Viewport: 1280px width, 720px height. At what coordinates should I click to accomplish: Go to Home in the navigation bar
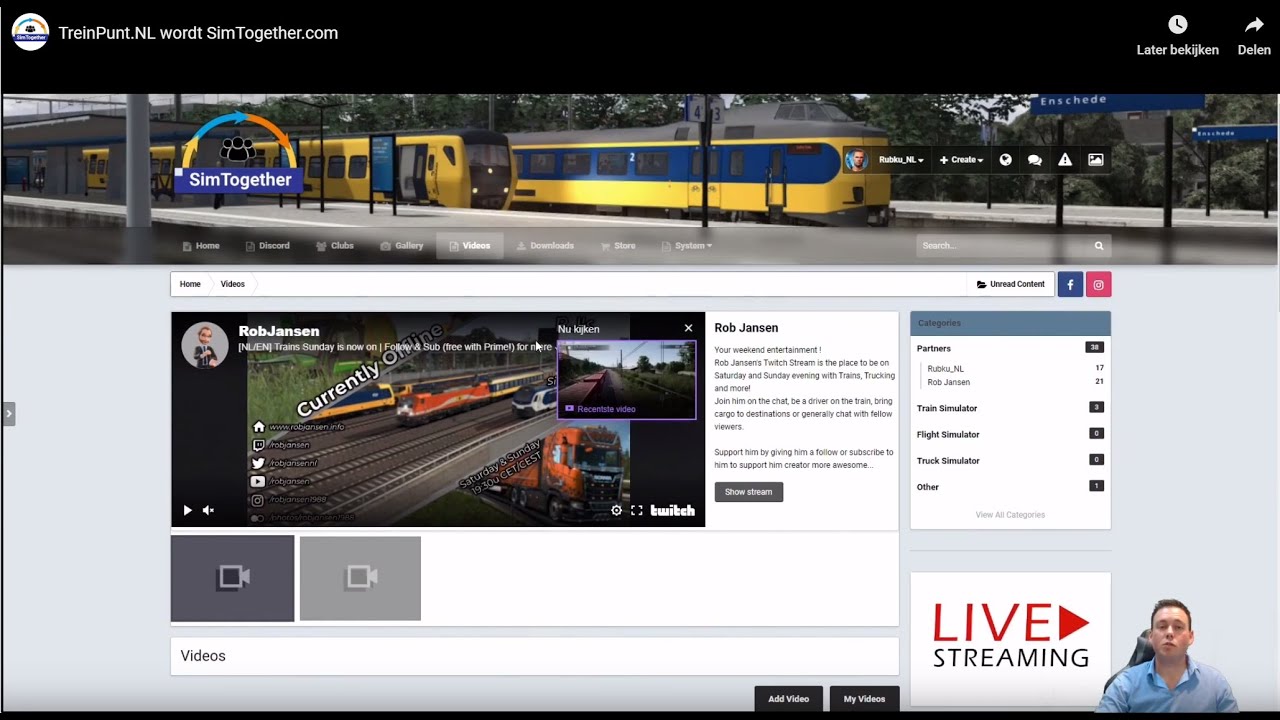[x=201, y=246]
